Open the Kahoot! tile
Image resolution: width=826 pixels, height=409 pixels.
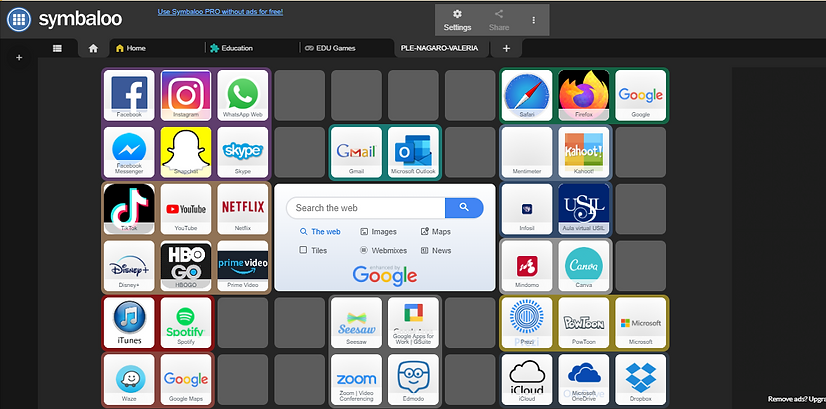click(x=584, y=152)
